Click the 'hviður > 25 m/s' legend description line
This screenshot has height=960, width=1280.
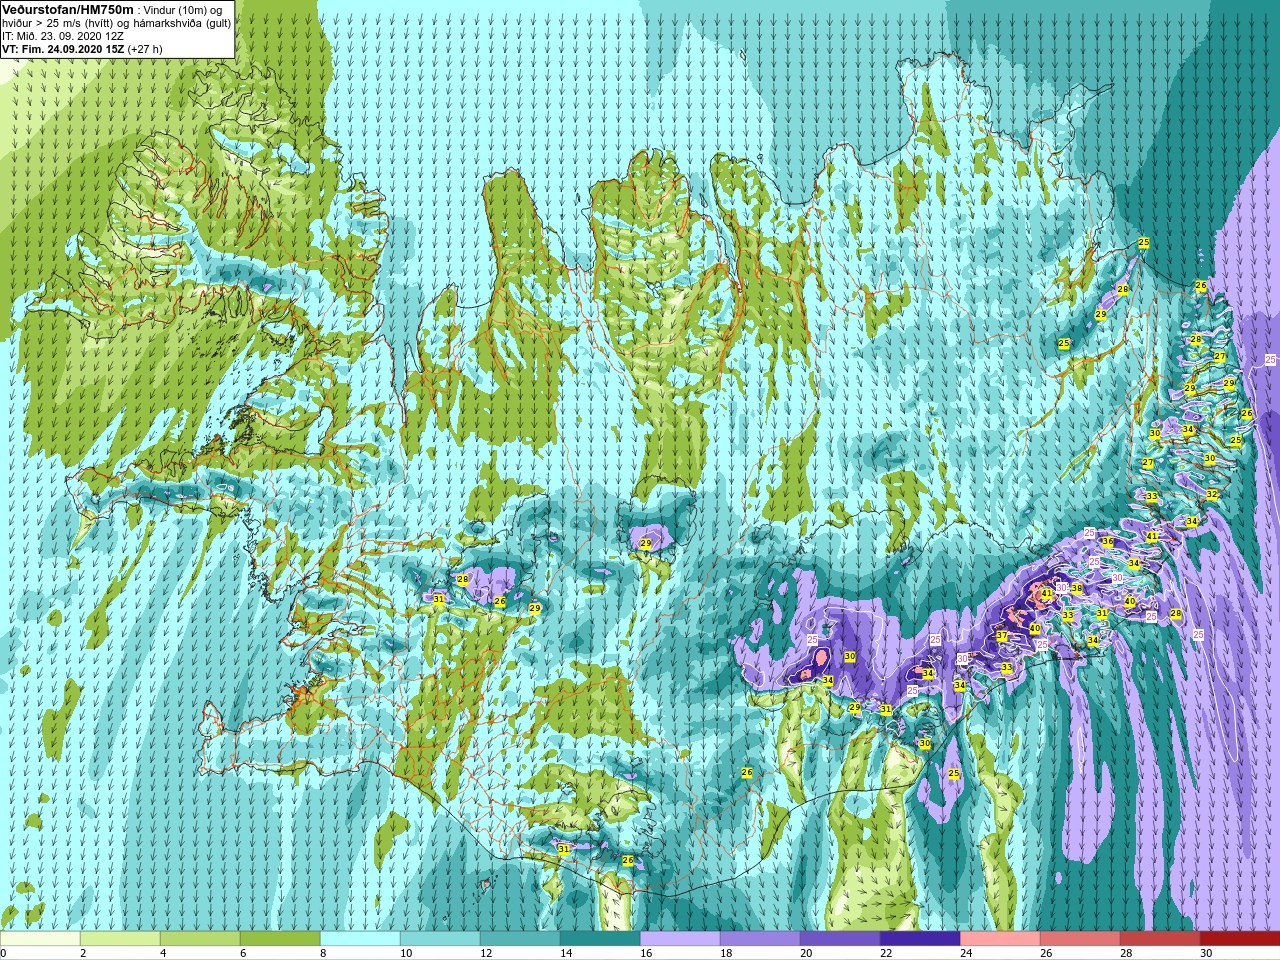(116, 23)
